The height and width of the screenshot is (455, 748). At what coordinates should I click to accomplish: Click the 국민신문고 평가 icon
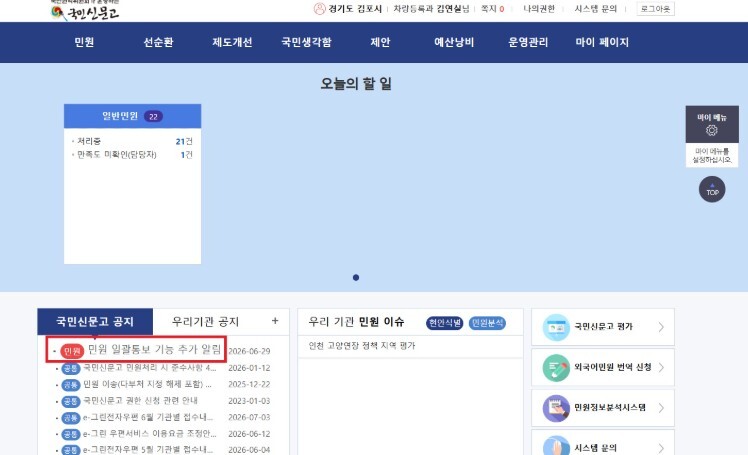[556, 327]
